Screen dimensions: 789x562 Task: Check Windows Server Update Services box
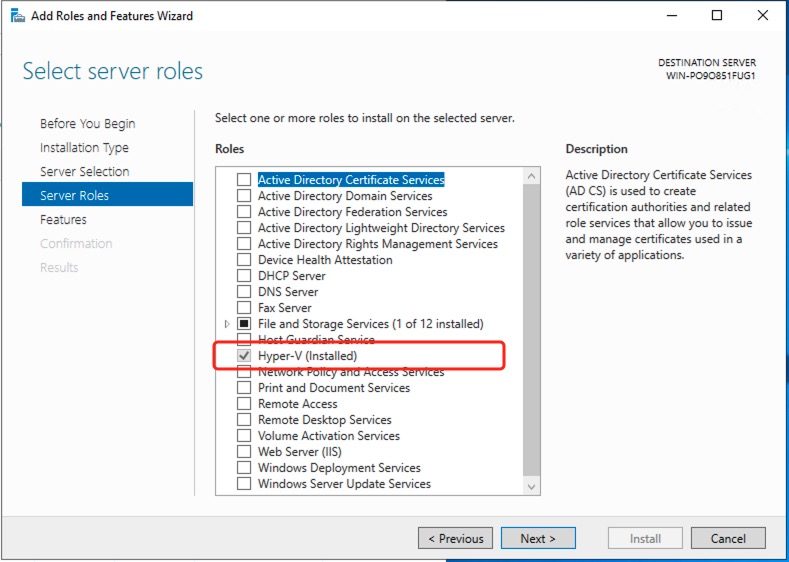coord(244,484)
